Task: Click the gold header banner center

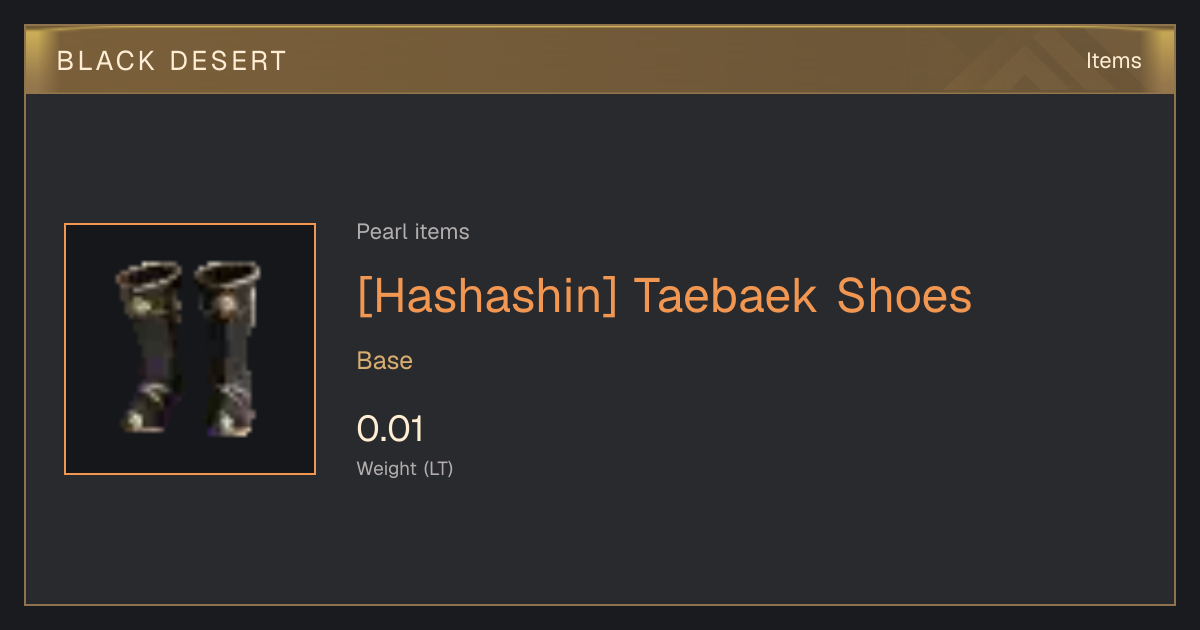Action: tap(600, 60)
